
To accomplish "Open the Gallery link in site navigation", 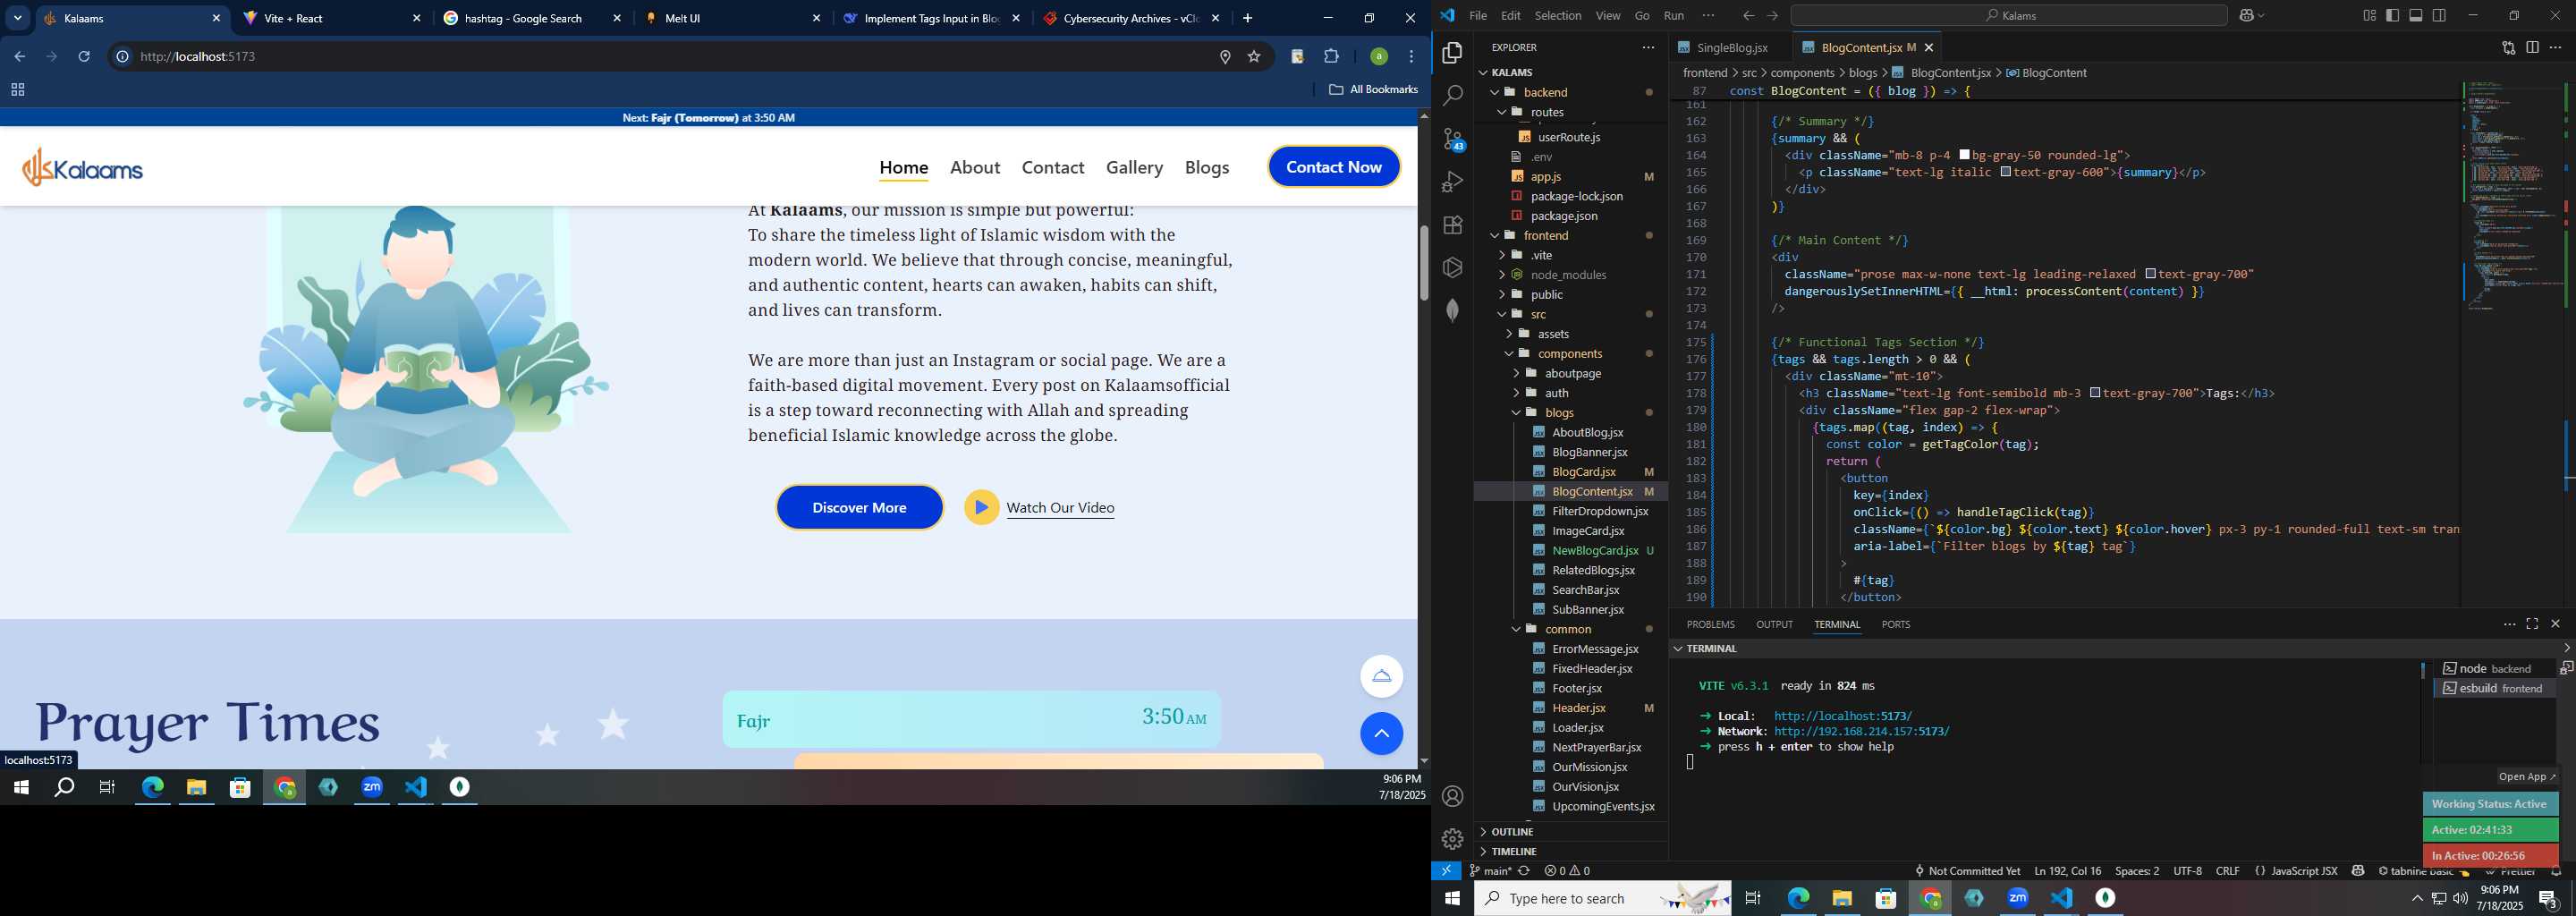I will [x=1134, y=168].
